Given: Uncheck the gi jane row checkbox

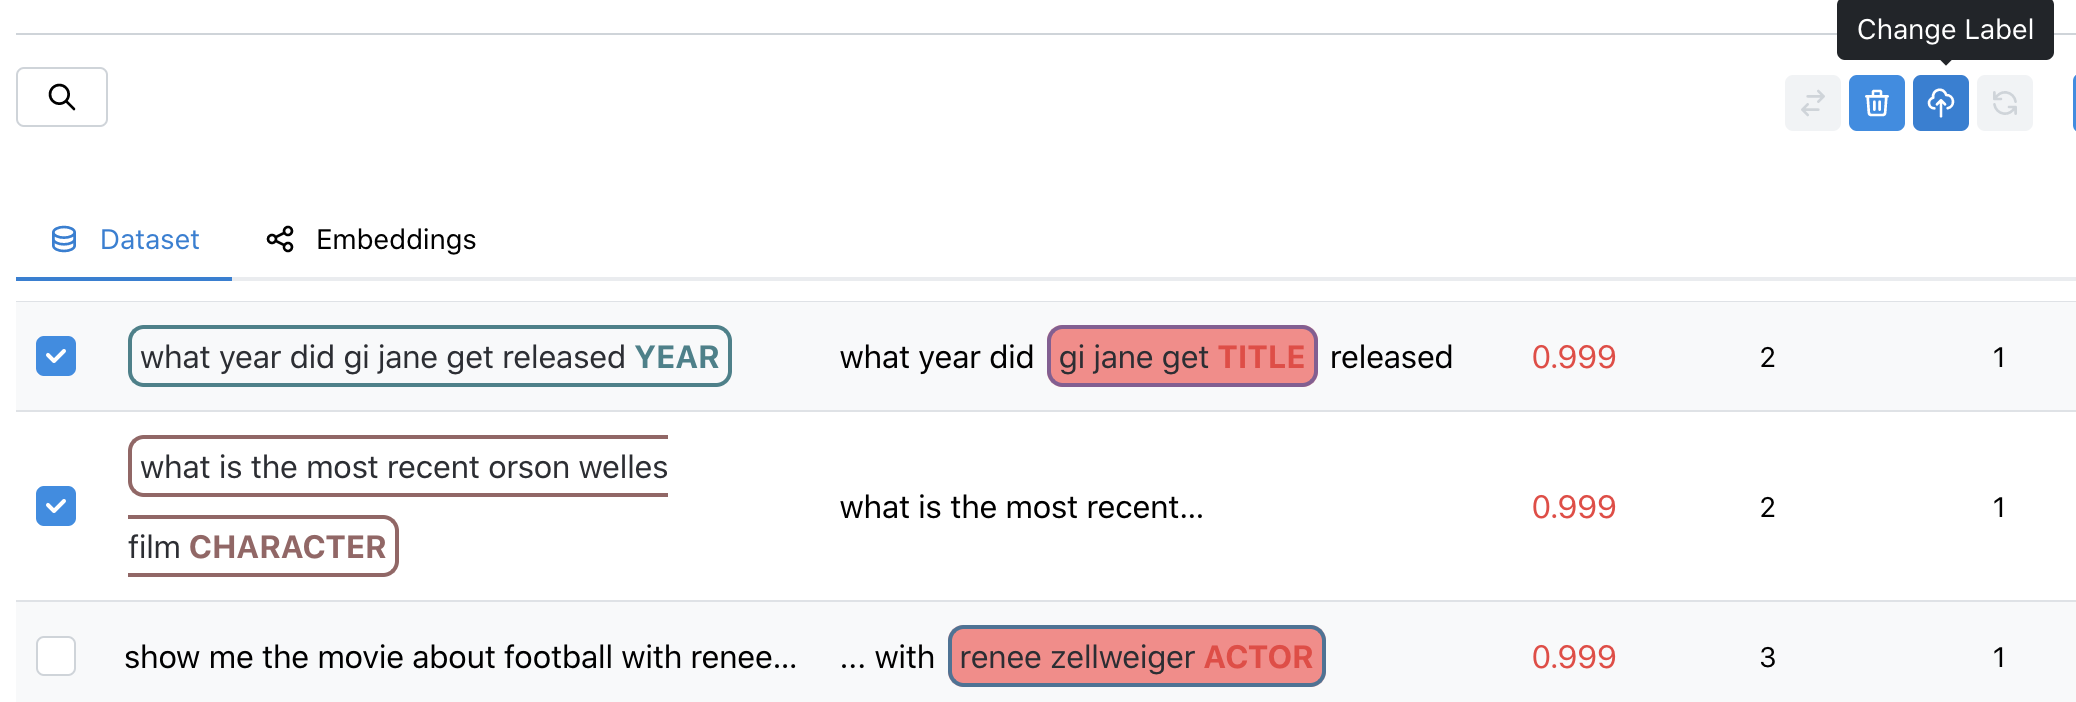Looking at the screenshot, I should click(56, 356).
